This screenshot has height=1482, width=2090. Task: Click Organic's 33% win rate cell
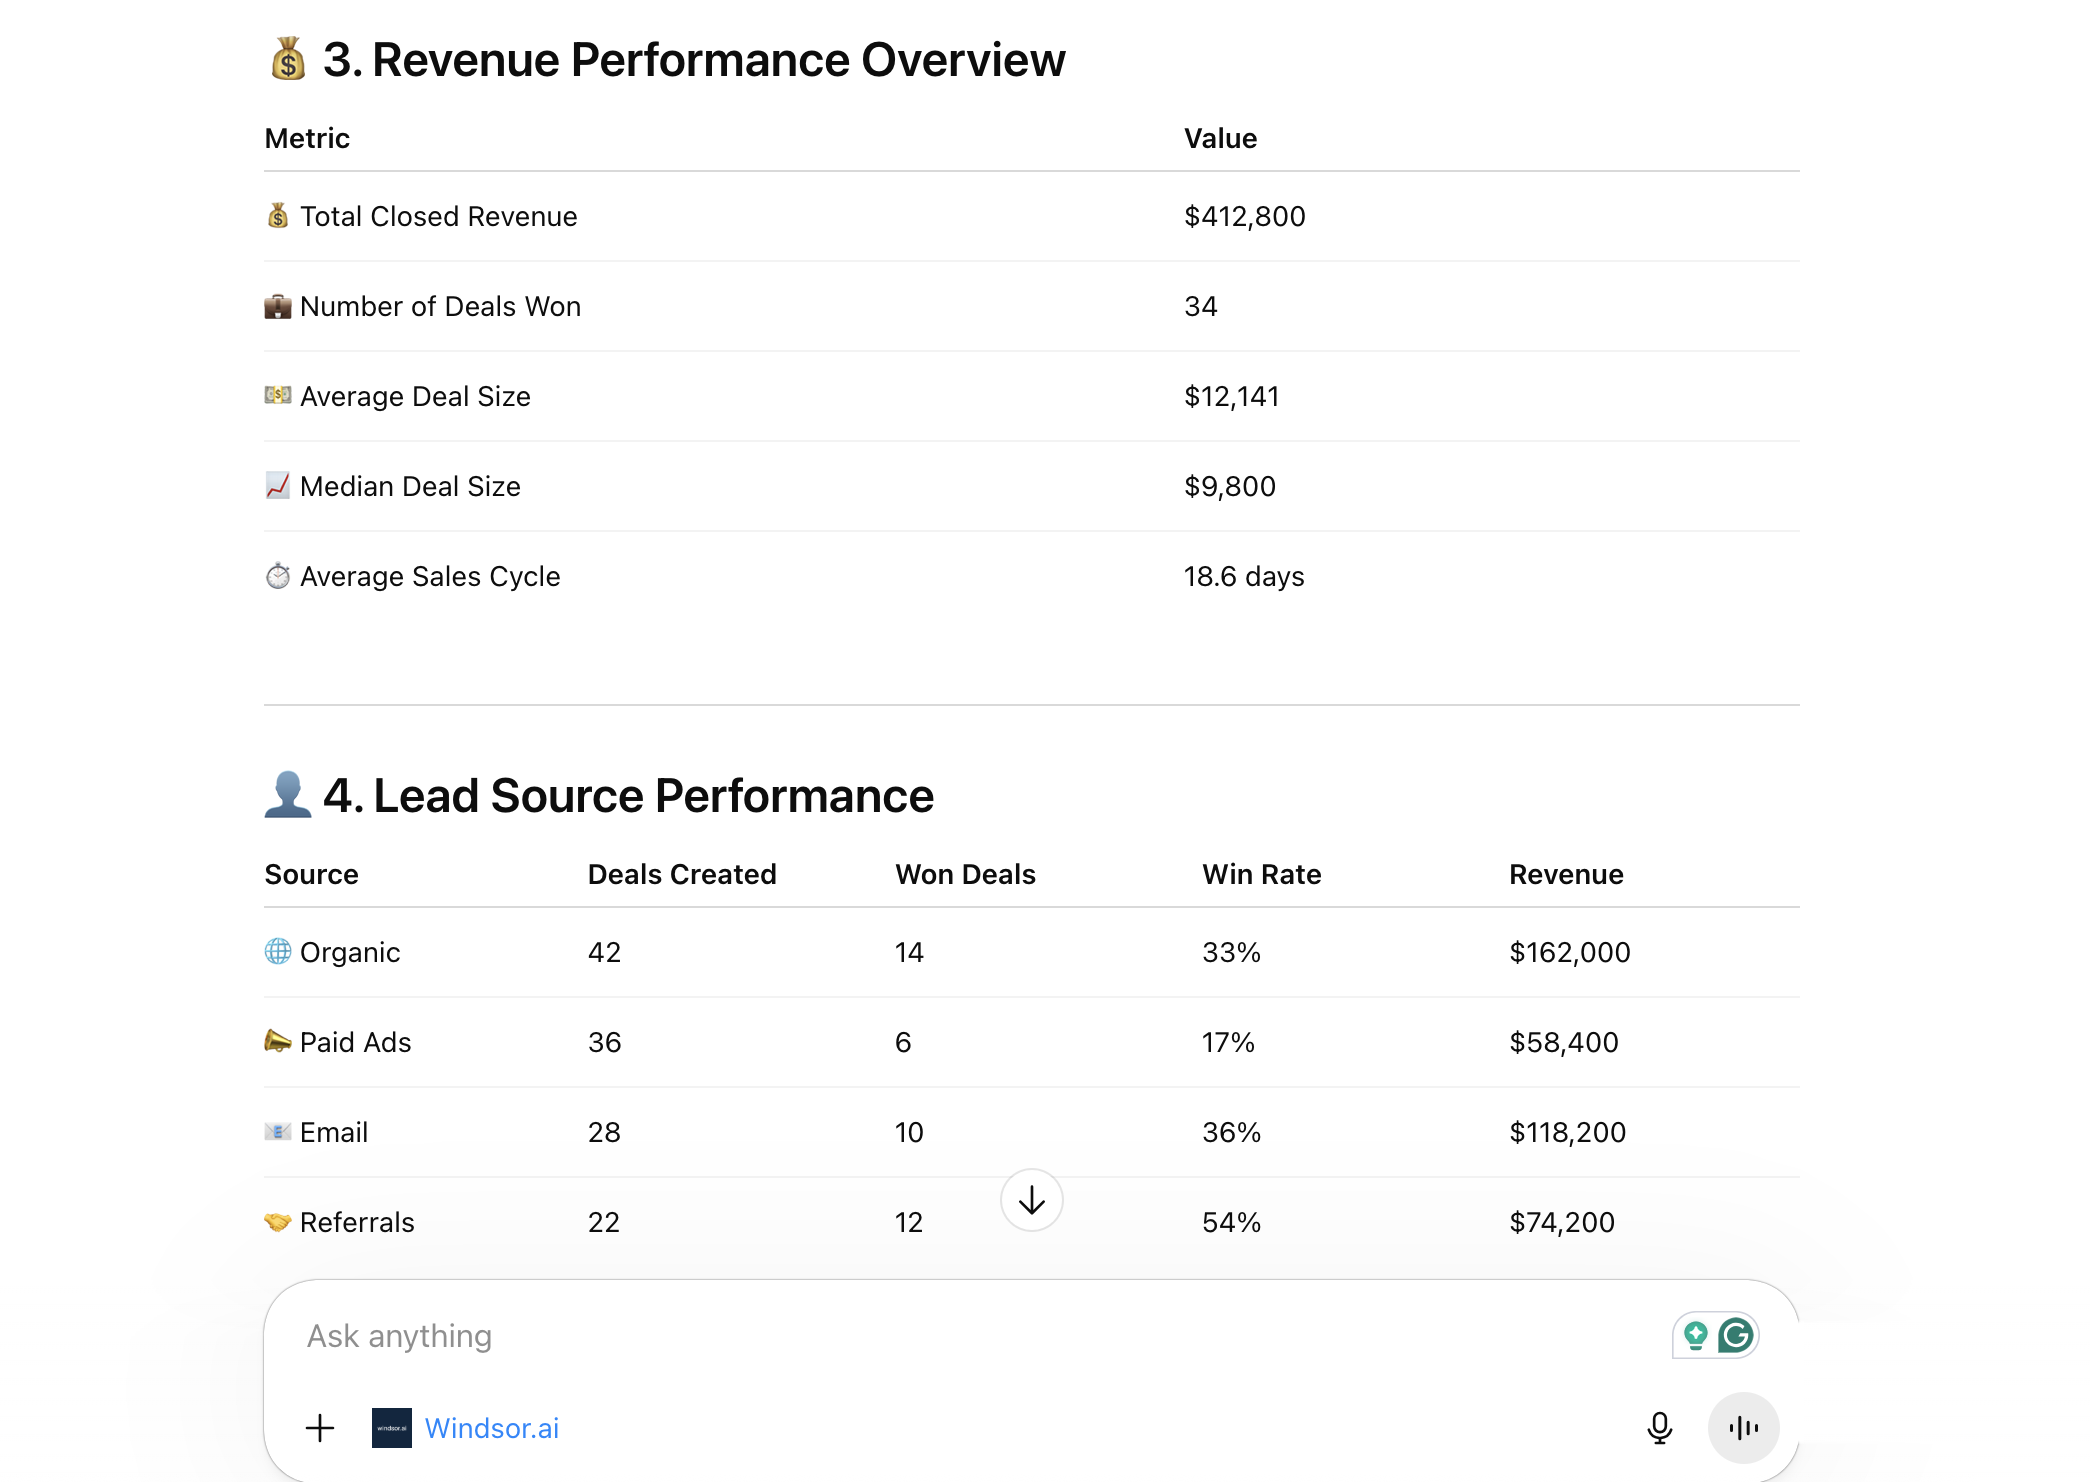pyautogui.click(x=1231, y=952)
